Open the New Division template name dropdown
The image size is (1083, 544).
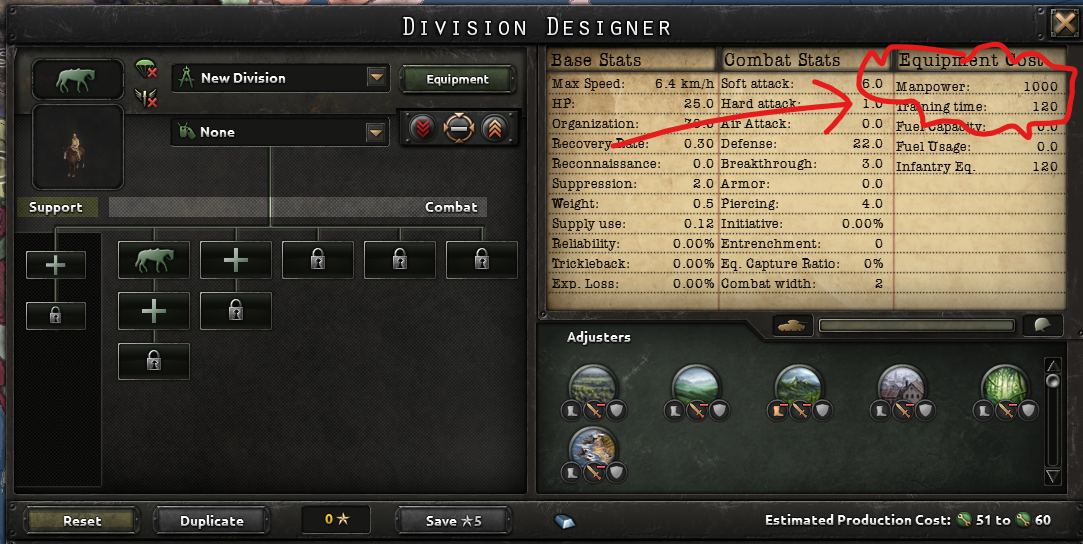coord(376,77)
